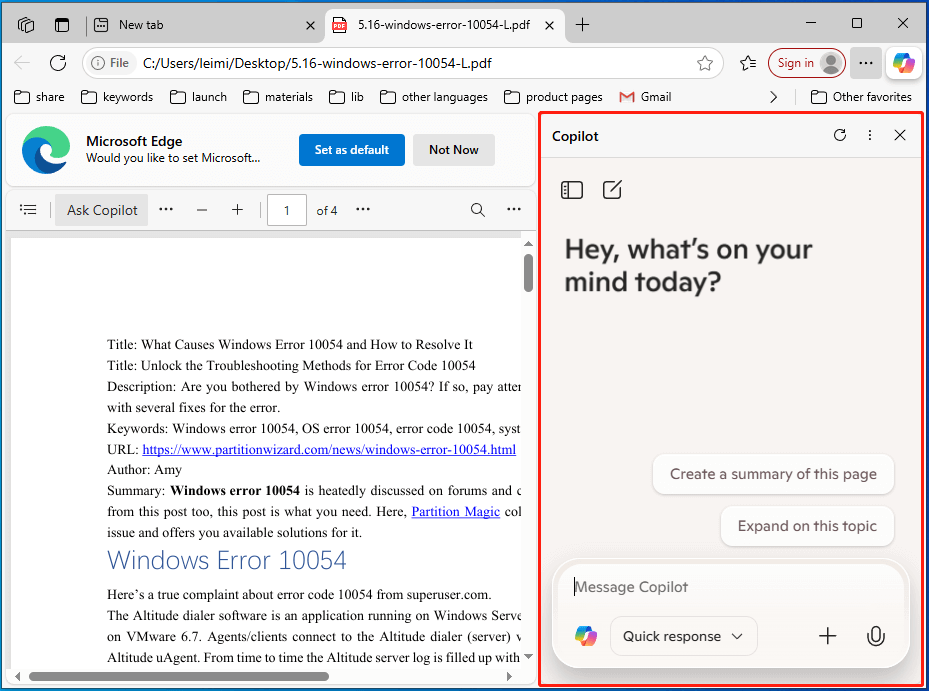Image resolution: width=929 pixels, height=691 pixels.
Task: Close the Copilot pane
Action: 899,135
